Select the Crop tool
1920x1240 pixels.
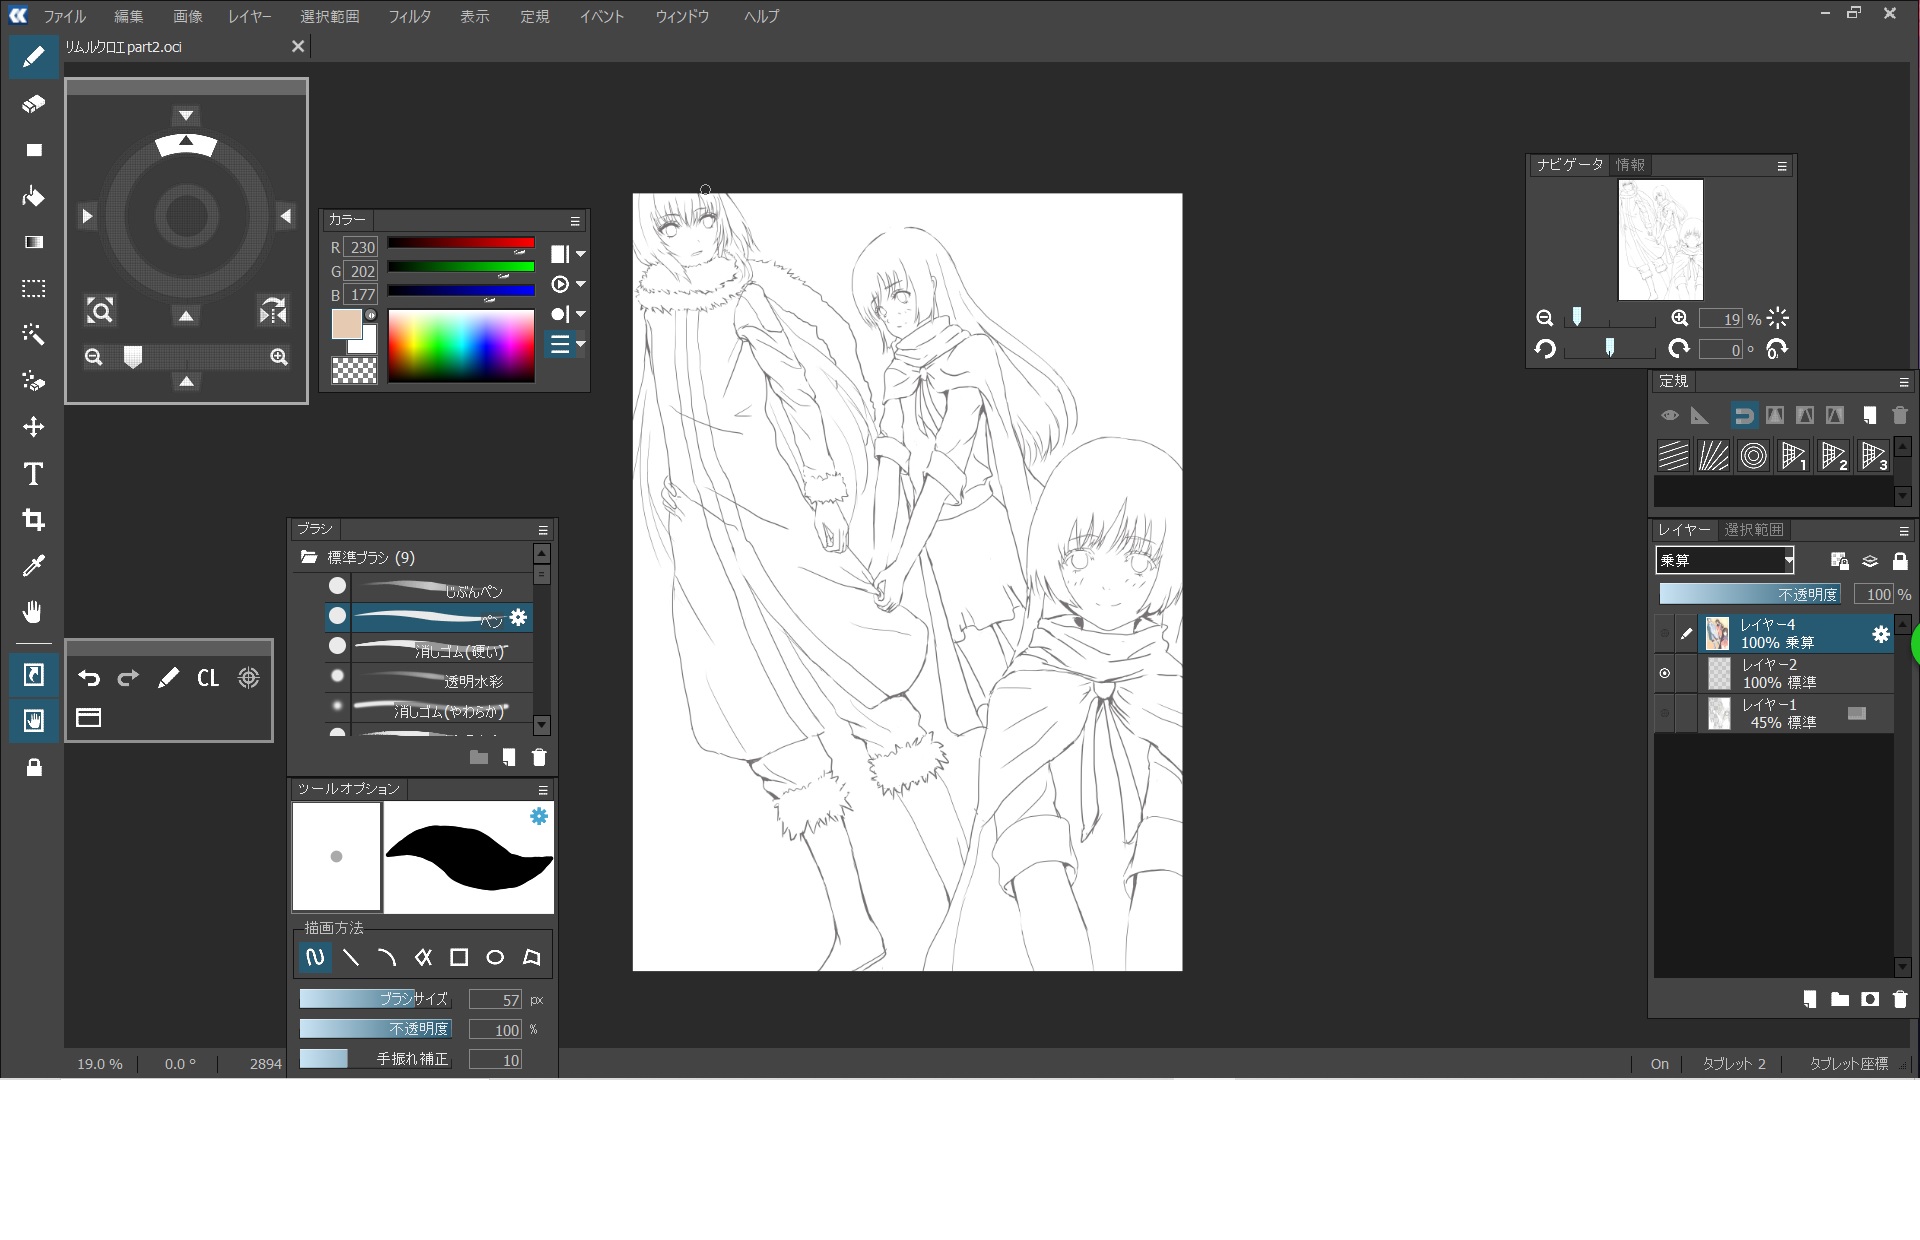tap(33, 520)
